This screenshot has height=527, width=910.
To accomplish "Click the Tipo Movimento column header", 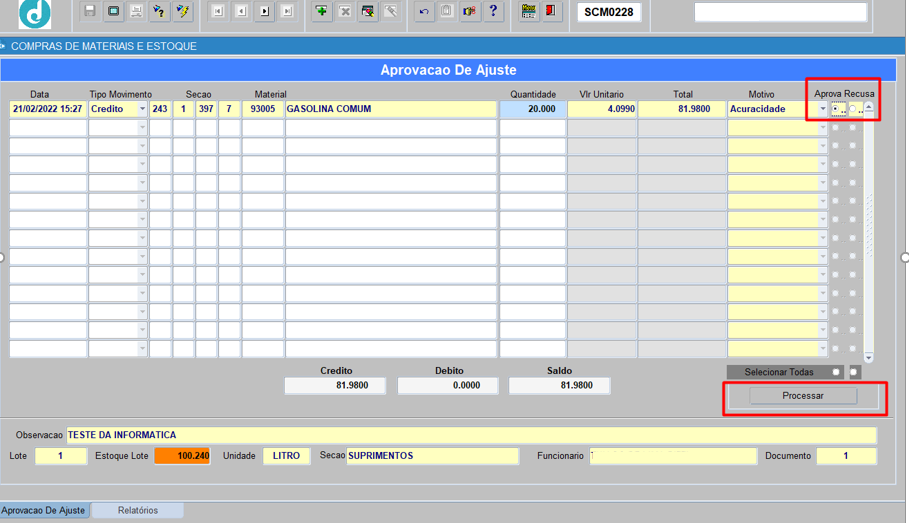I will pos(121,94).
